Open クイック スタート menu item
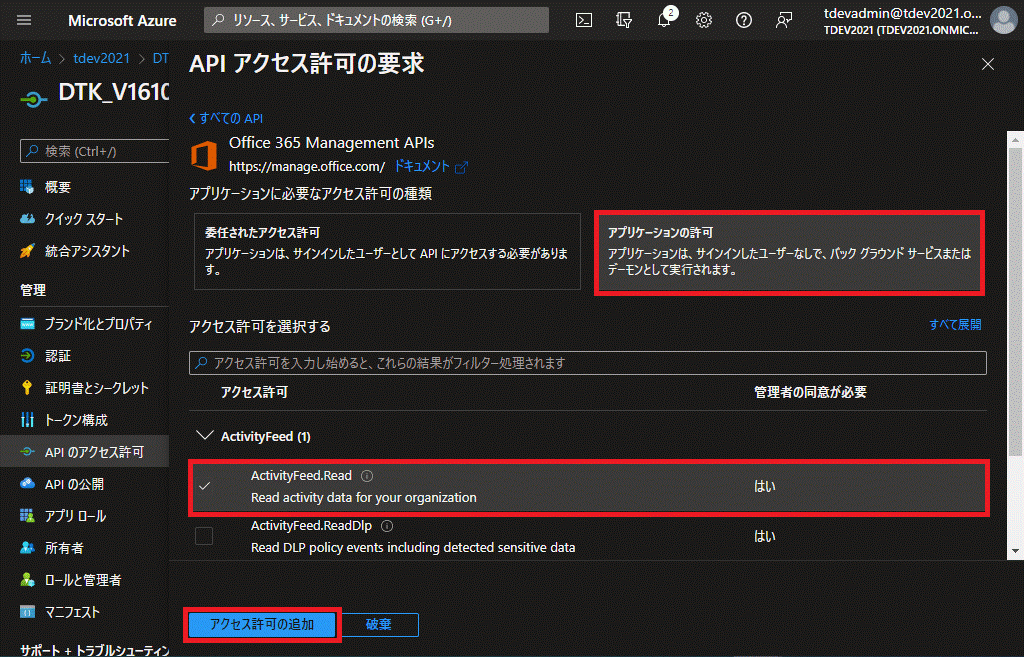 [85, 219]
